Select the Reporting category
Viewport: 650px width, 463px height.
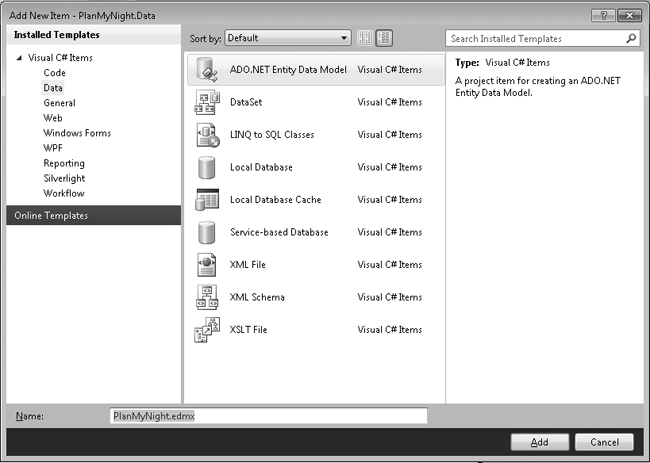[x=64, y=163]
